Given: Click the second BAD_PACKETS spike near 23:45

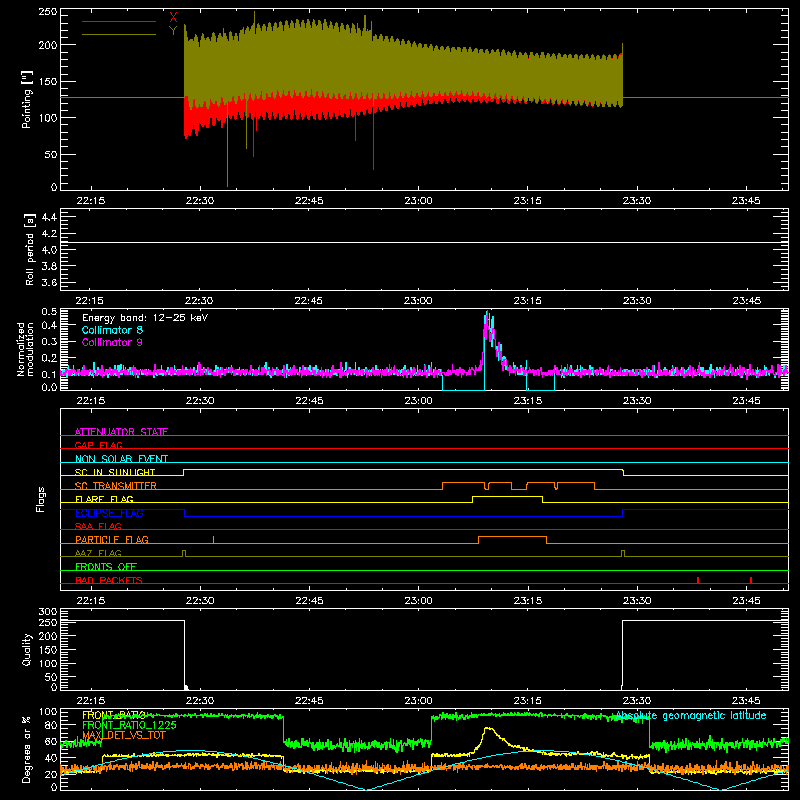Looking at the screenshot, I should [751, 580].
